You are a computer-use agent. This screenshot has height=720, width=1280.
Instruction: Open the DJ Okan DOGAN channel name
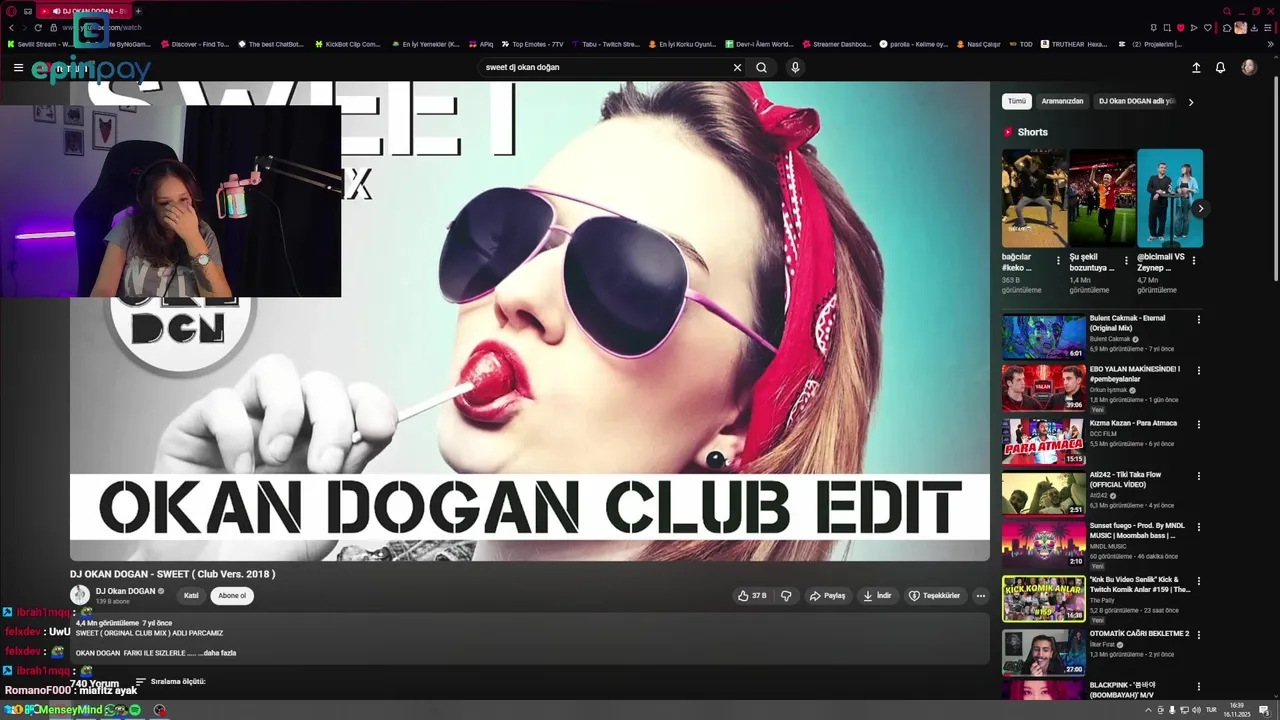coord(125,591)
